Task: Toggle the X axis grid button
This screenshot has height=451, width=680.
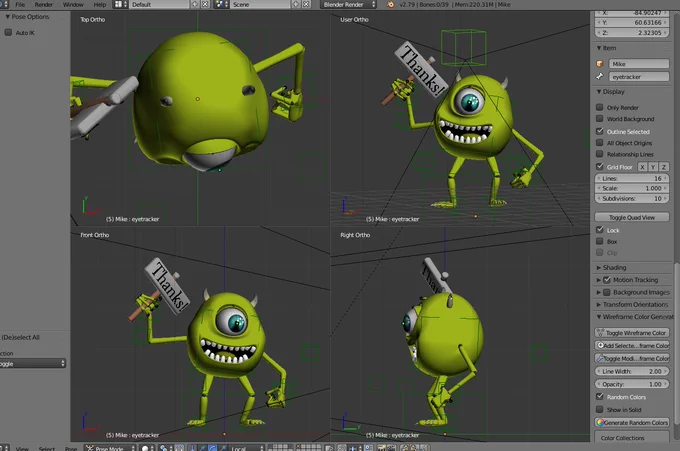Action: [x=642, y=167]
